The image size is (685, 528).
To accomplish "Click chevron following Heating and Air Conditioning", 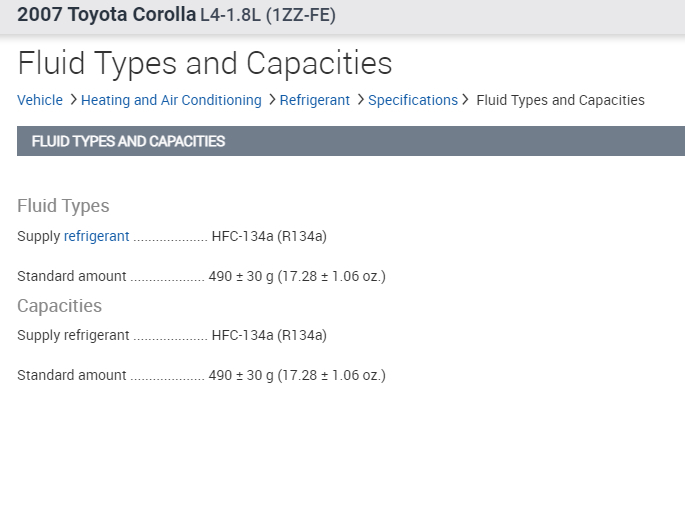I will (x=271, y=100).
